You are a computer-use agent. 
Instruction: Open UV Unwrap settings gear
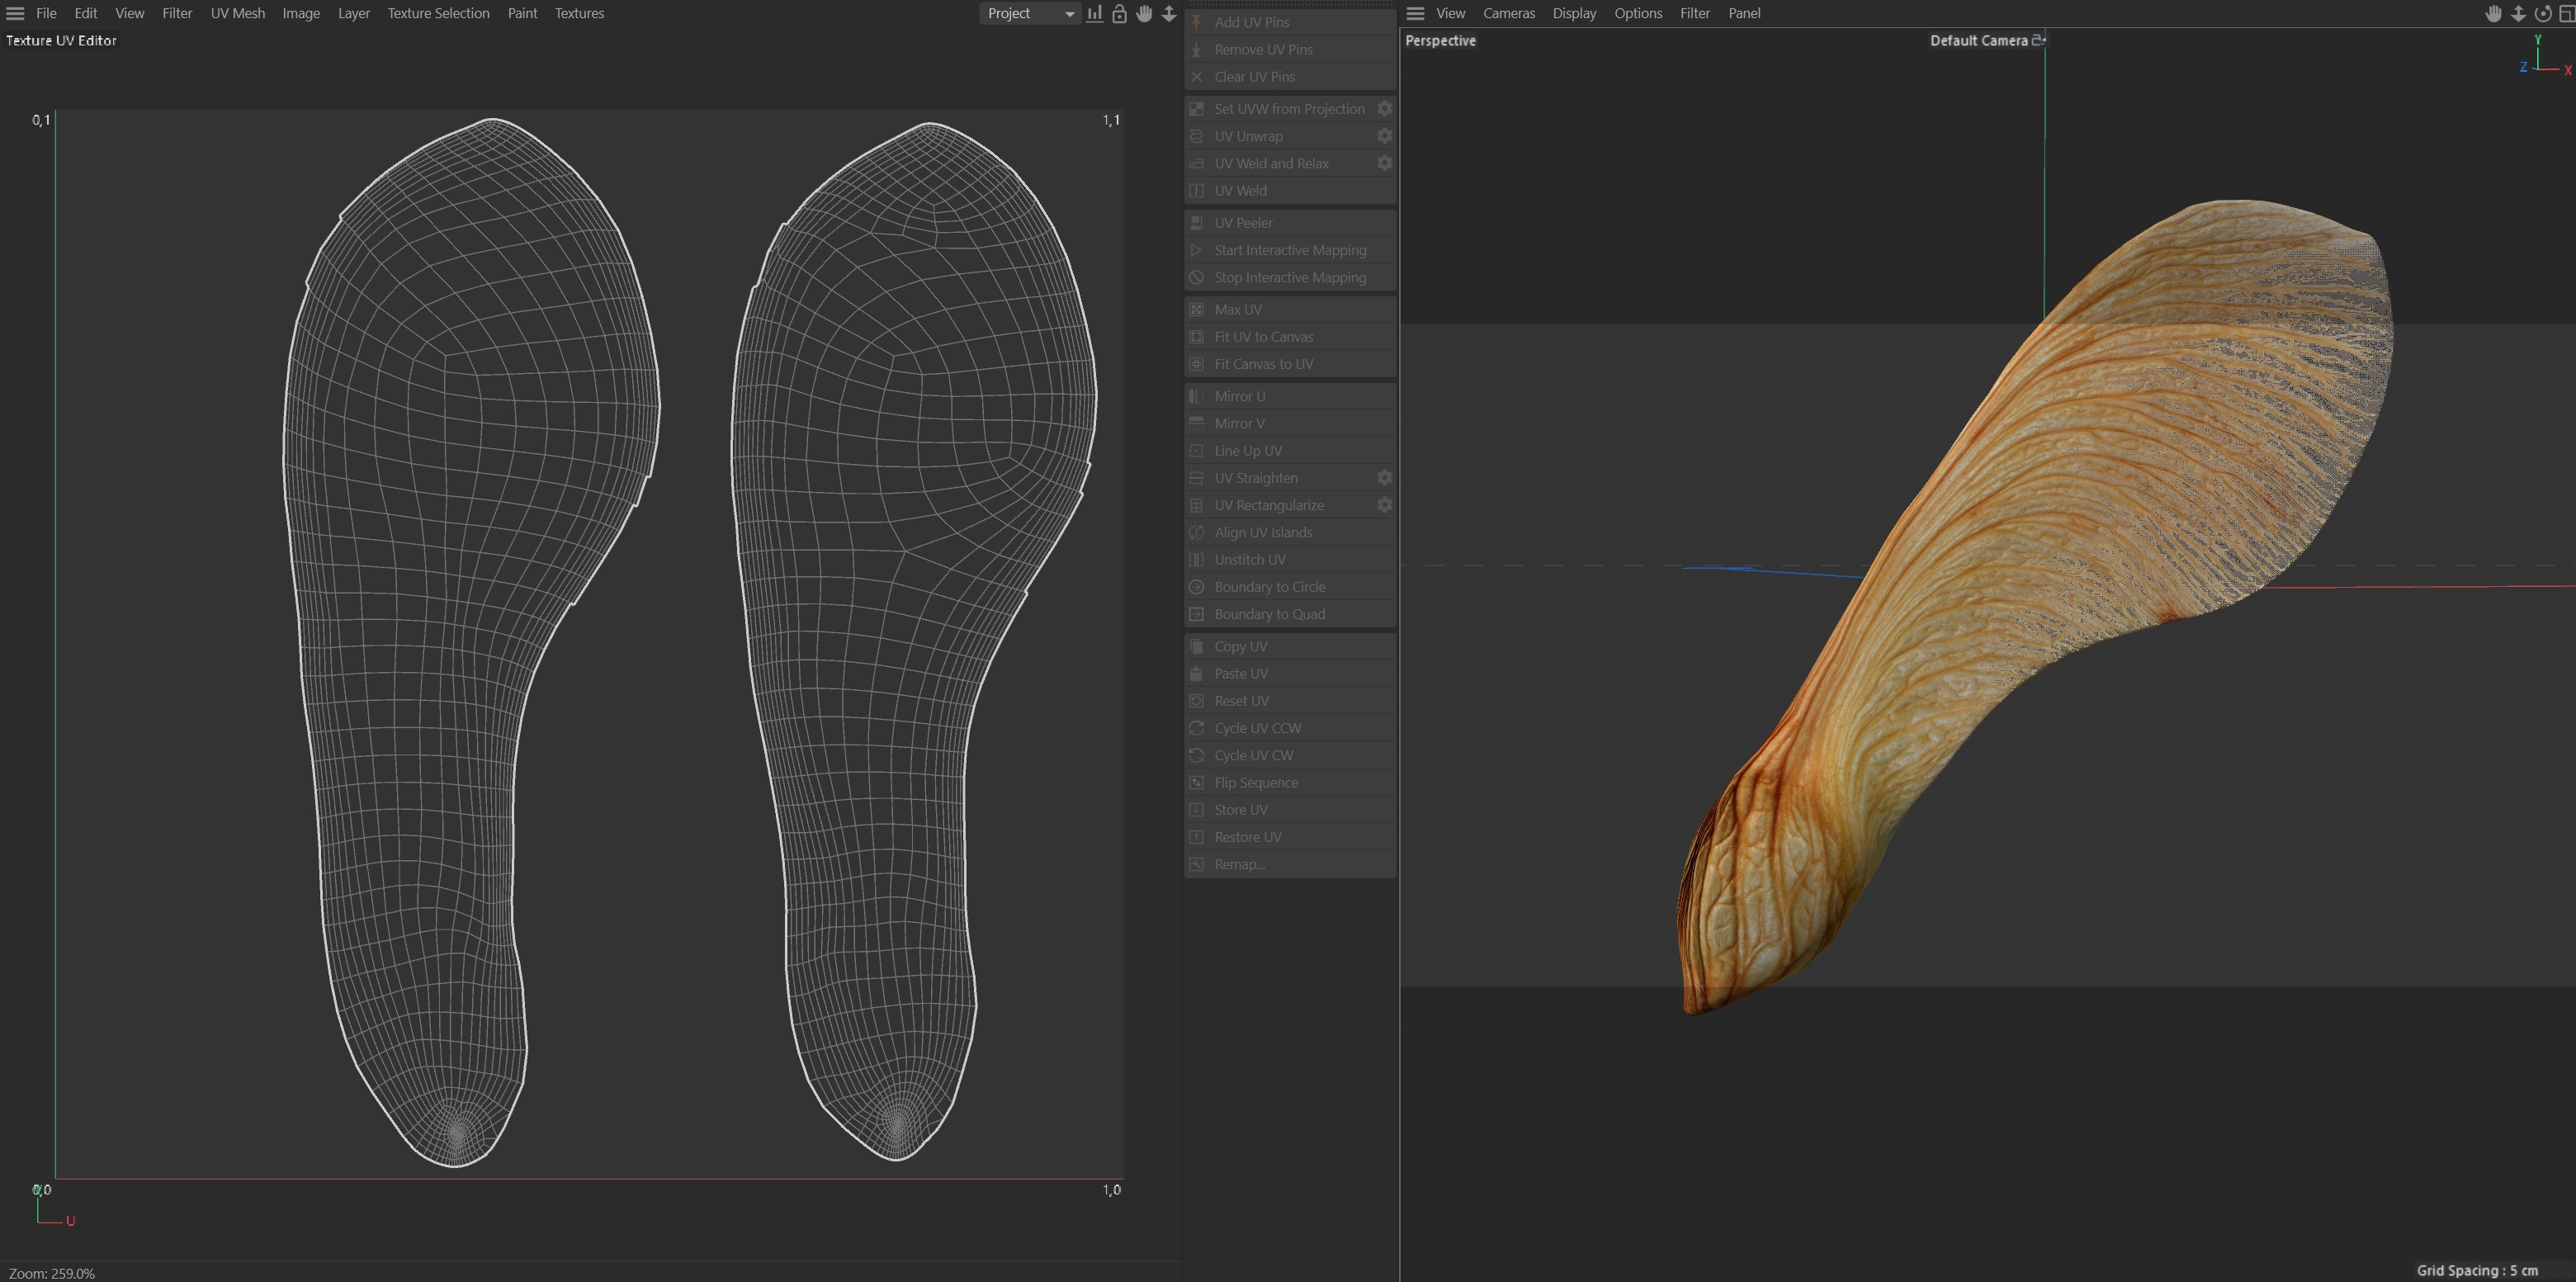1384,136
